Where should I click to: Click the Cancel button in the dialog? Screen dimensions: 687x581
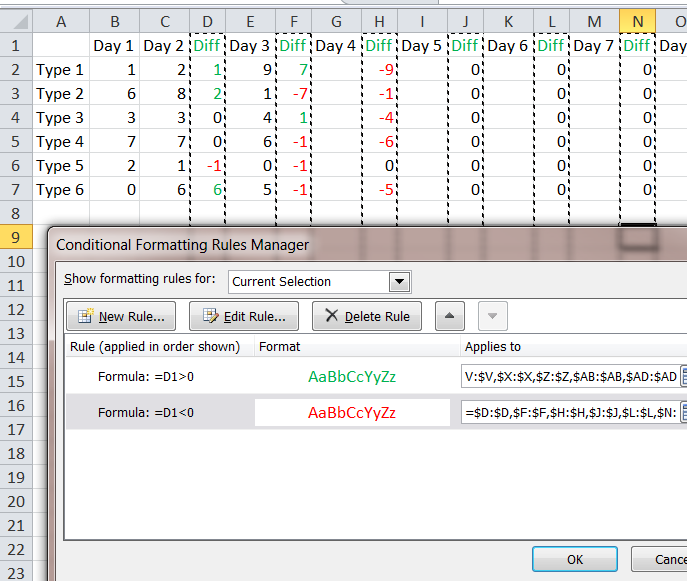659,560
